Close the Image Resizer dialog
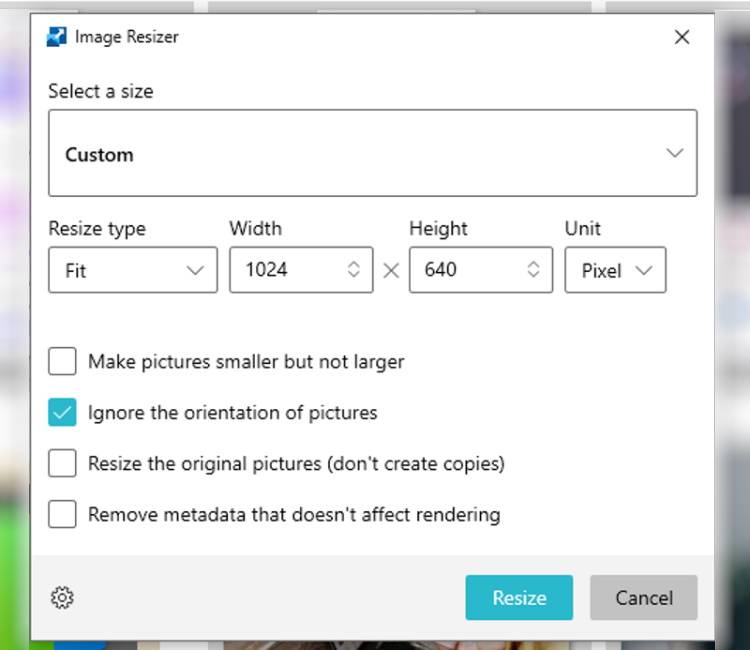Viewport: 750px width, 650px height. tap(682, 37)
